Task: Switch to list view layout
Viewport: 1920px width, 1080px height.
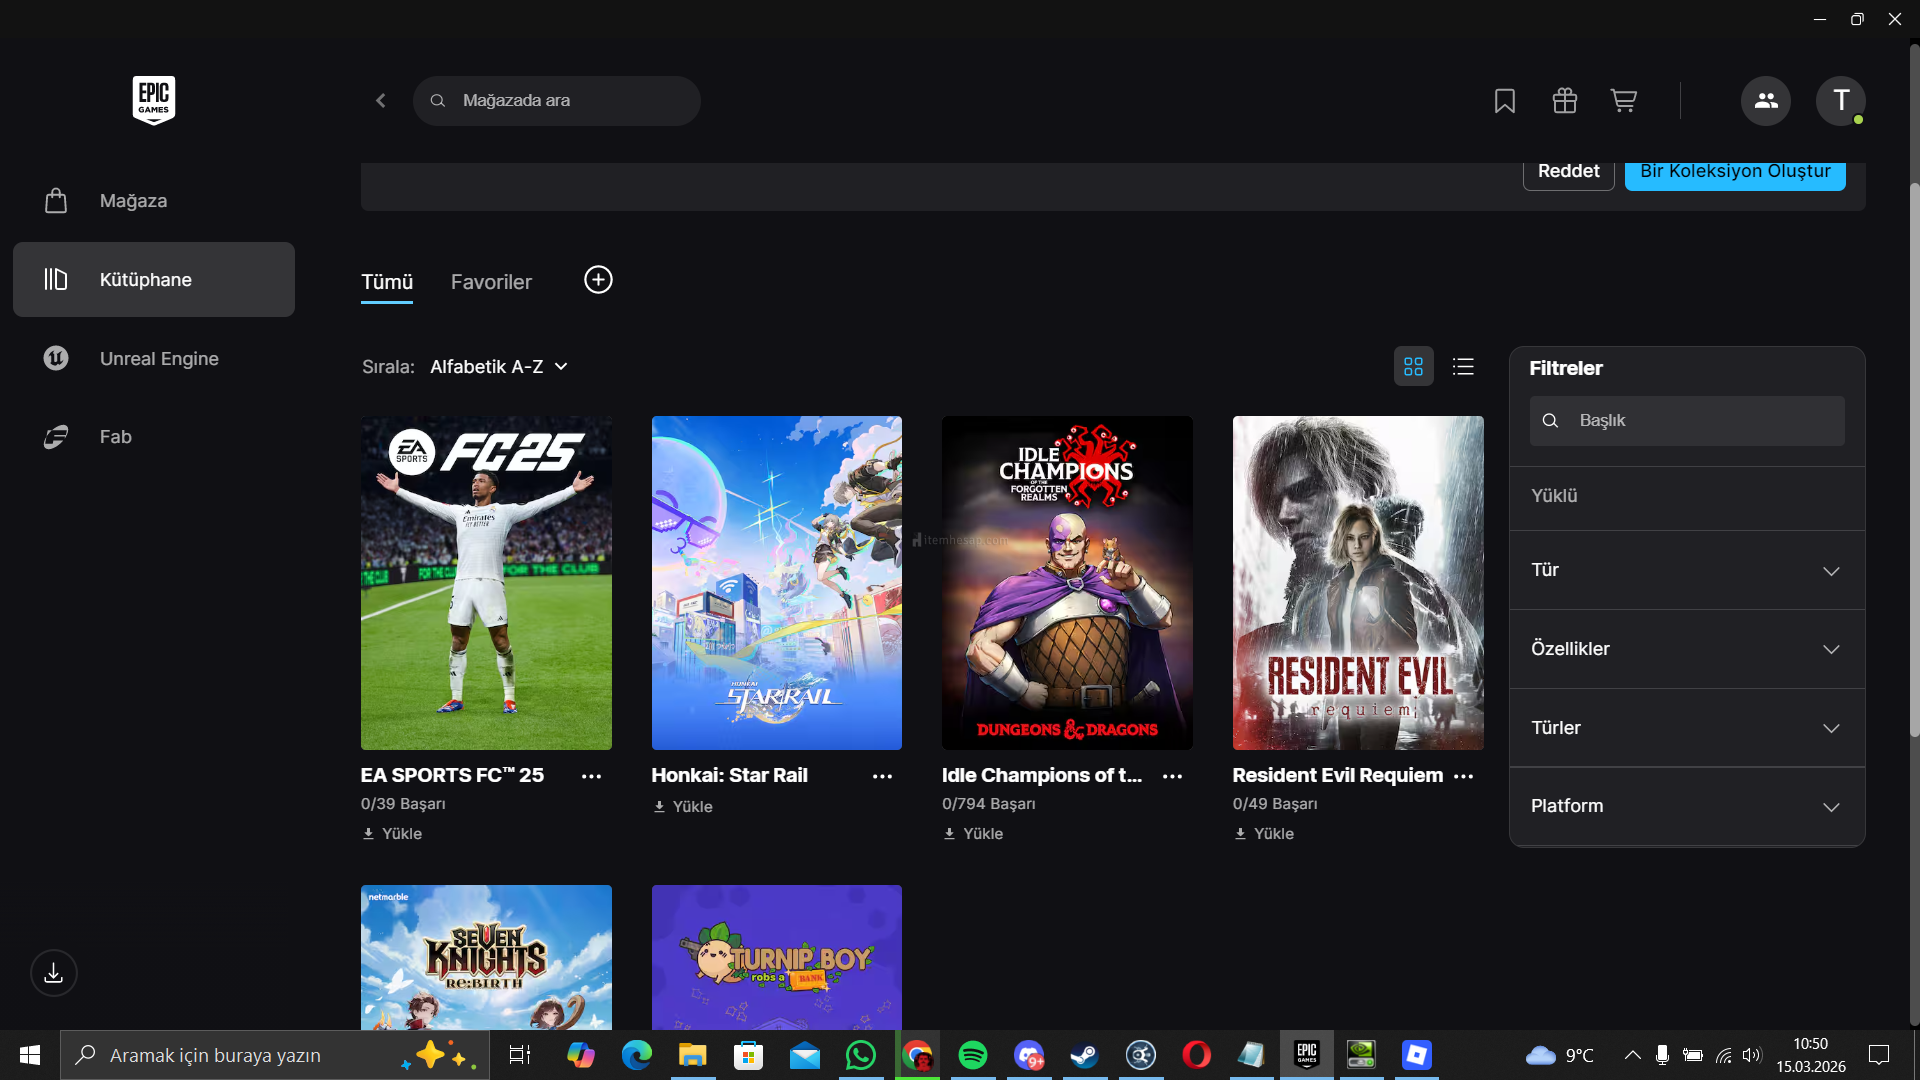Action: click(x=1463, y=367)
